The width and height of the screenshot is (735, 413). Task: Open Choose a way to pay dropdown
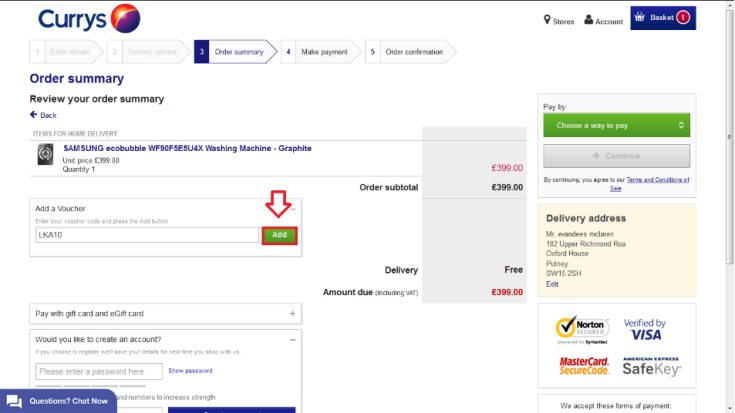point(616,125)
